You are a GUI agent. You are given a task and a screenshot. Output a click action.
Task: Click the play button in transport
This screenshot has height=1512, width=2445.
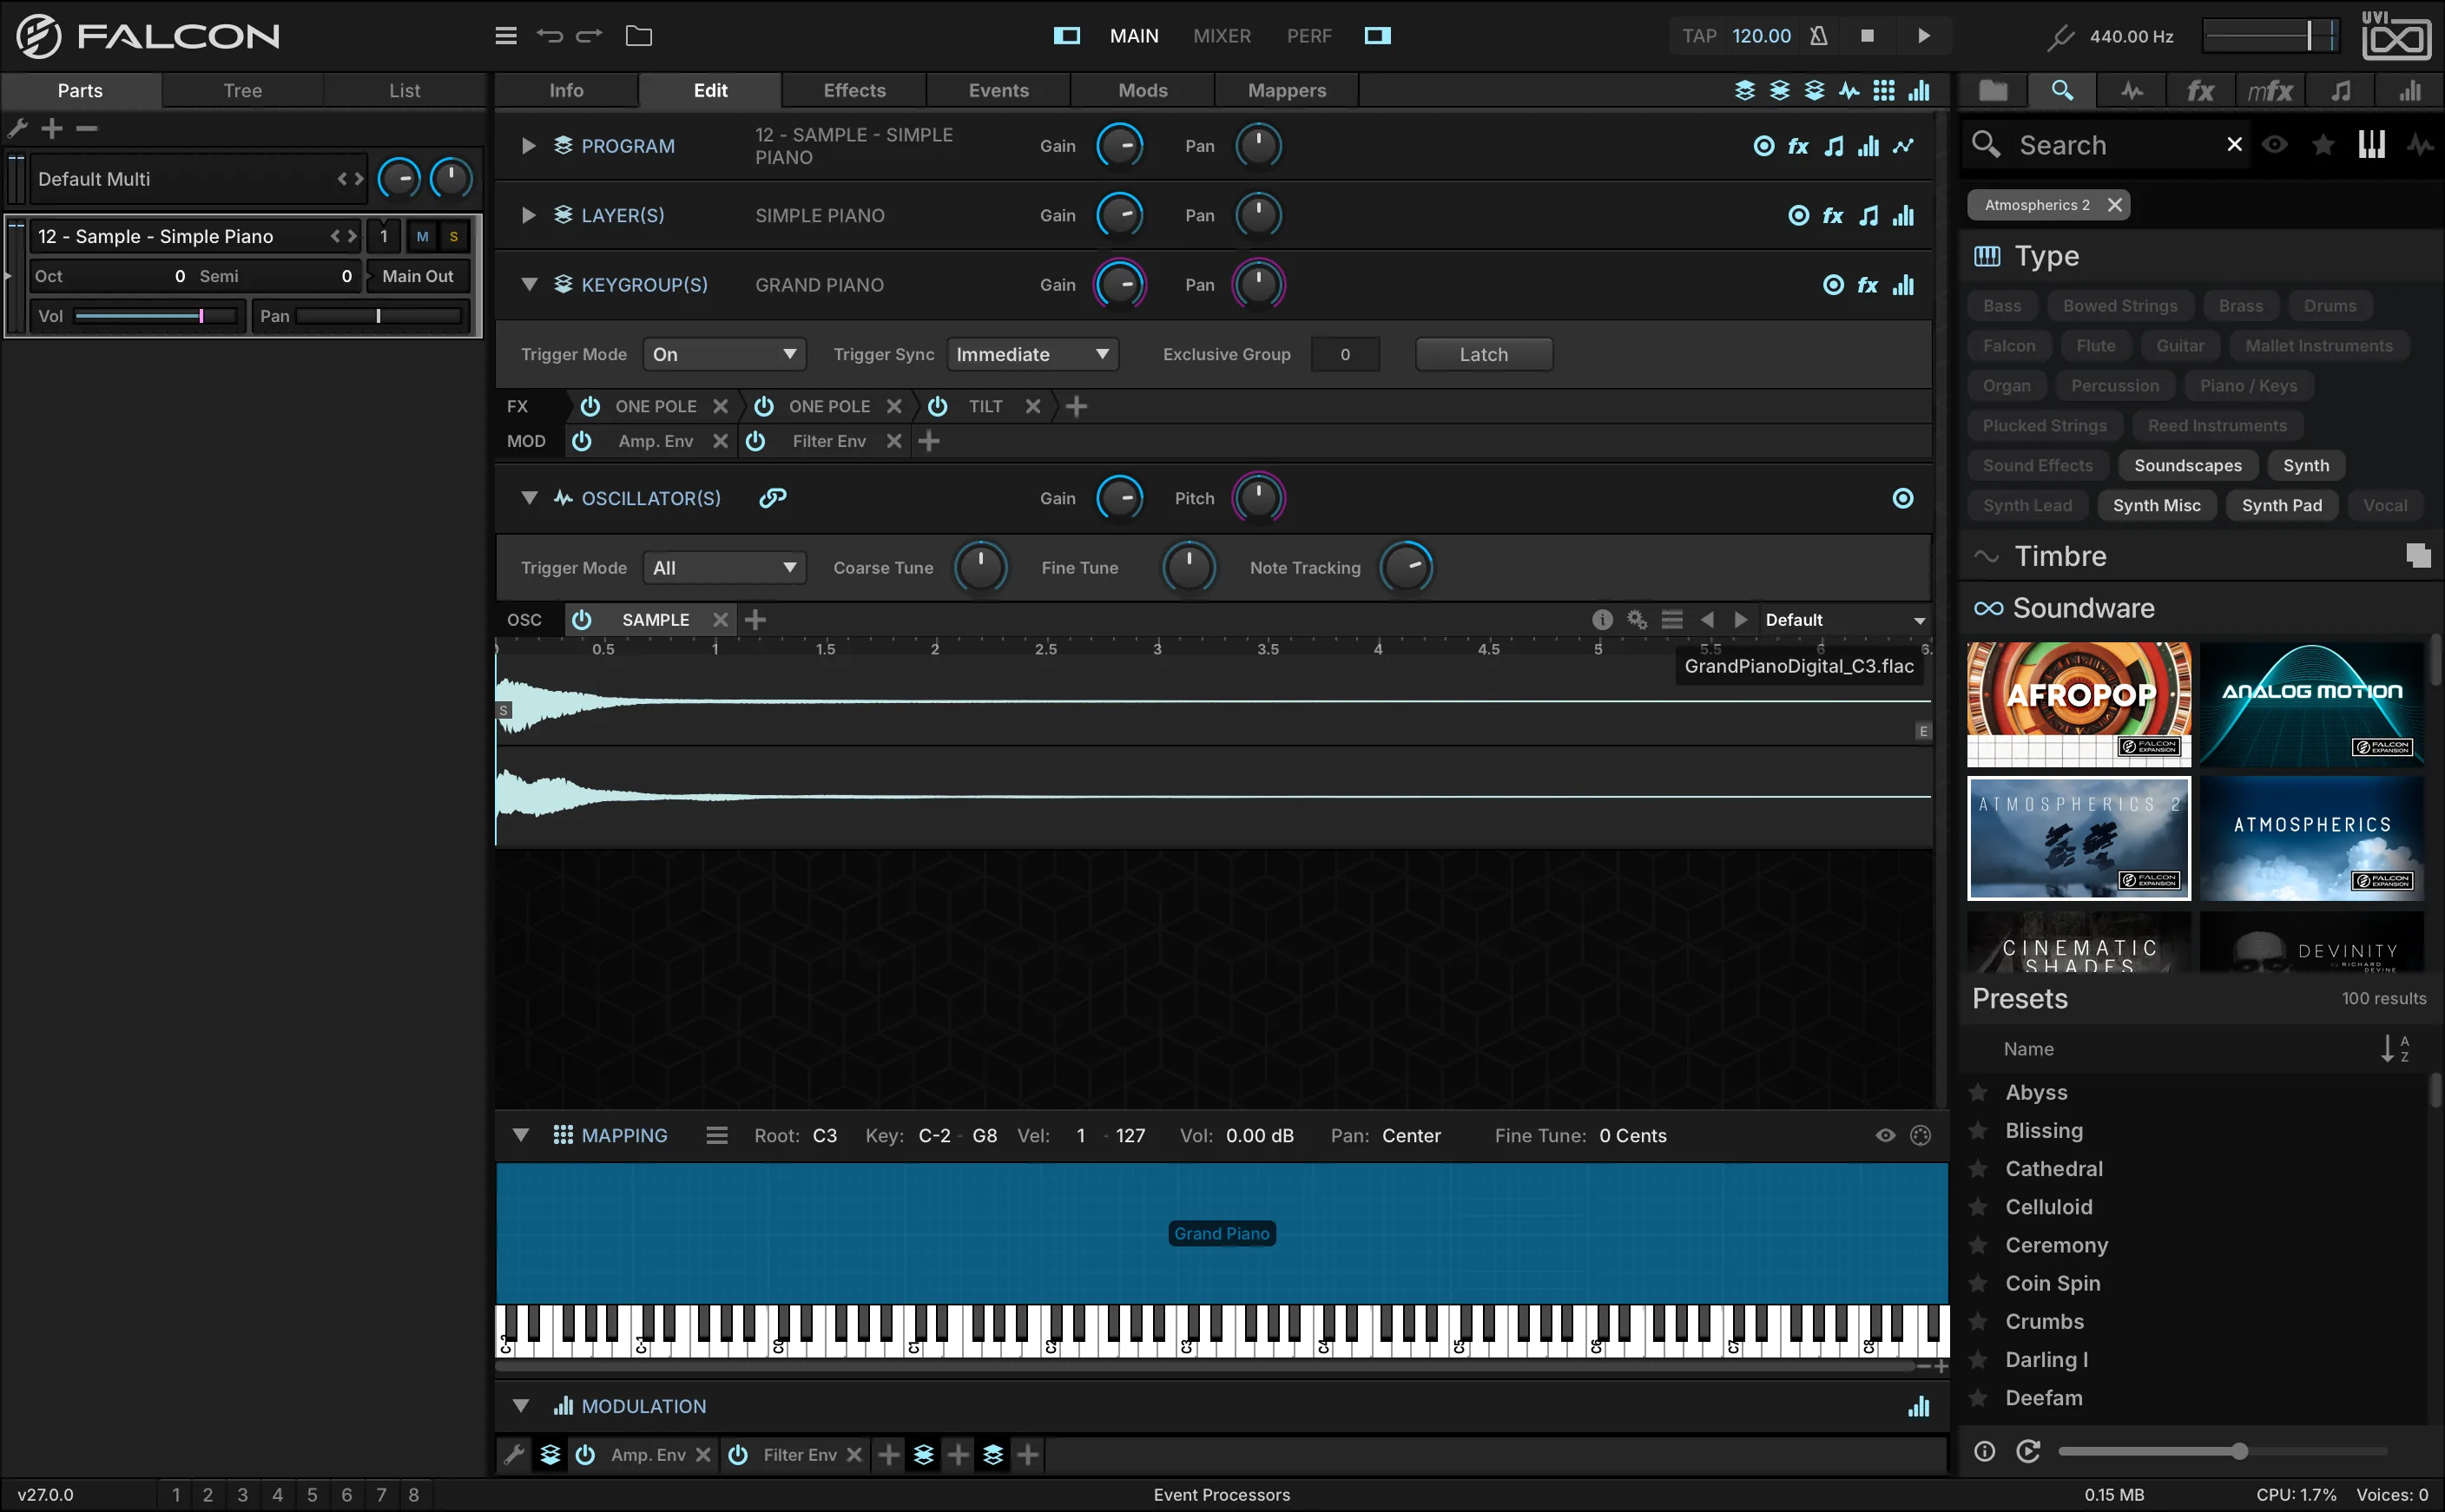pos(1924,36)
